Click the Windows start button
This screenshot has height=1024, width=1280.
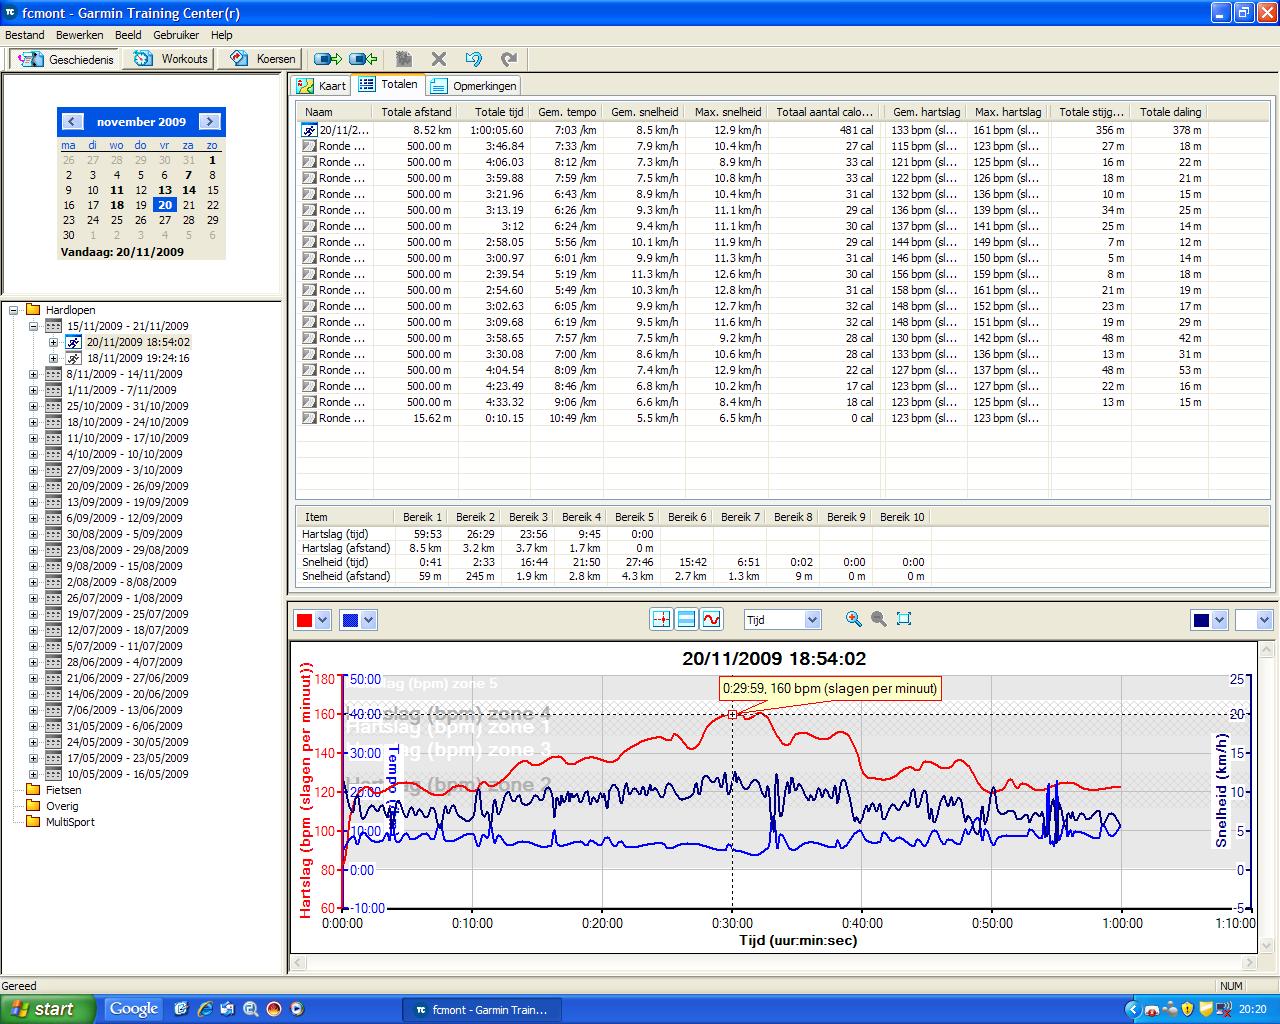click(48, 1009)
